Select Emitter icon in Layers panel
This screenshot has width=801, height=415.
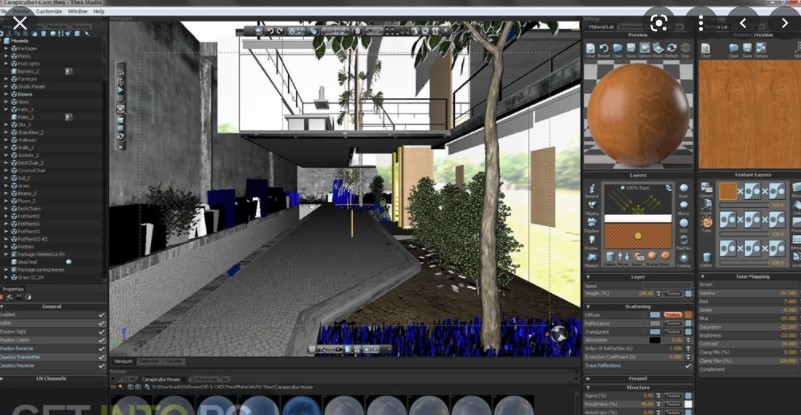(x=592, y=242)
